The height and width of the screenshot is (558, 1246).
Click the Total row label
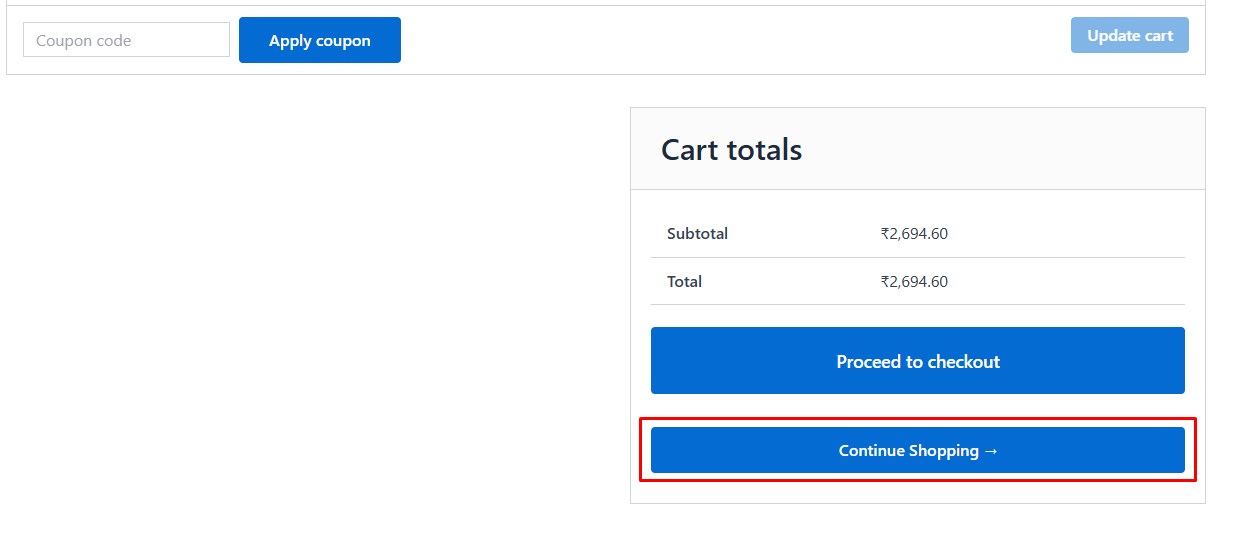pos(684,282)
